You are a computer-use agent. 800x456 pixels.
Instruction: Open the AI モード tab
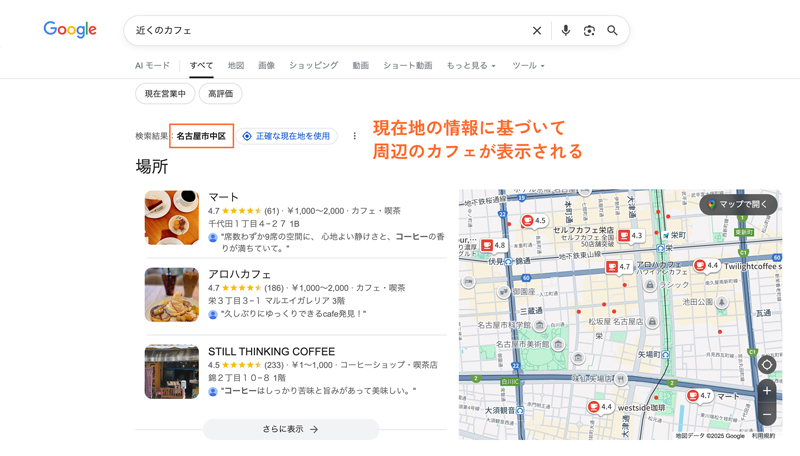[x=153, y=66]
